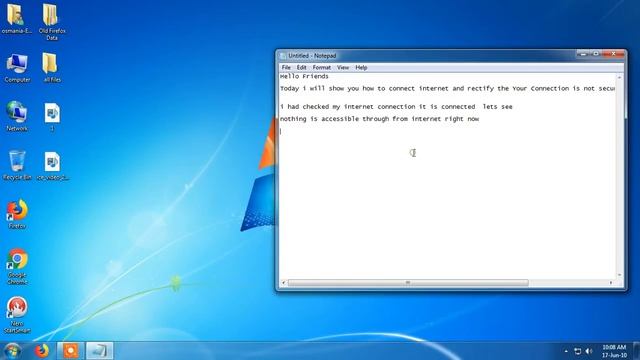Screen dimensions: 640x360
Task: Place cursor in 'Hello Friends' line
Action: [304, 76]
